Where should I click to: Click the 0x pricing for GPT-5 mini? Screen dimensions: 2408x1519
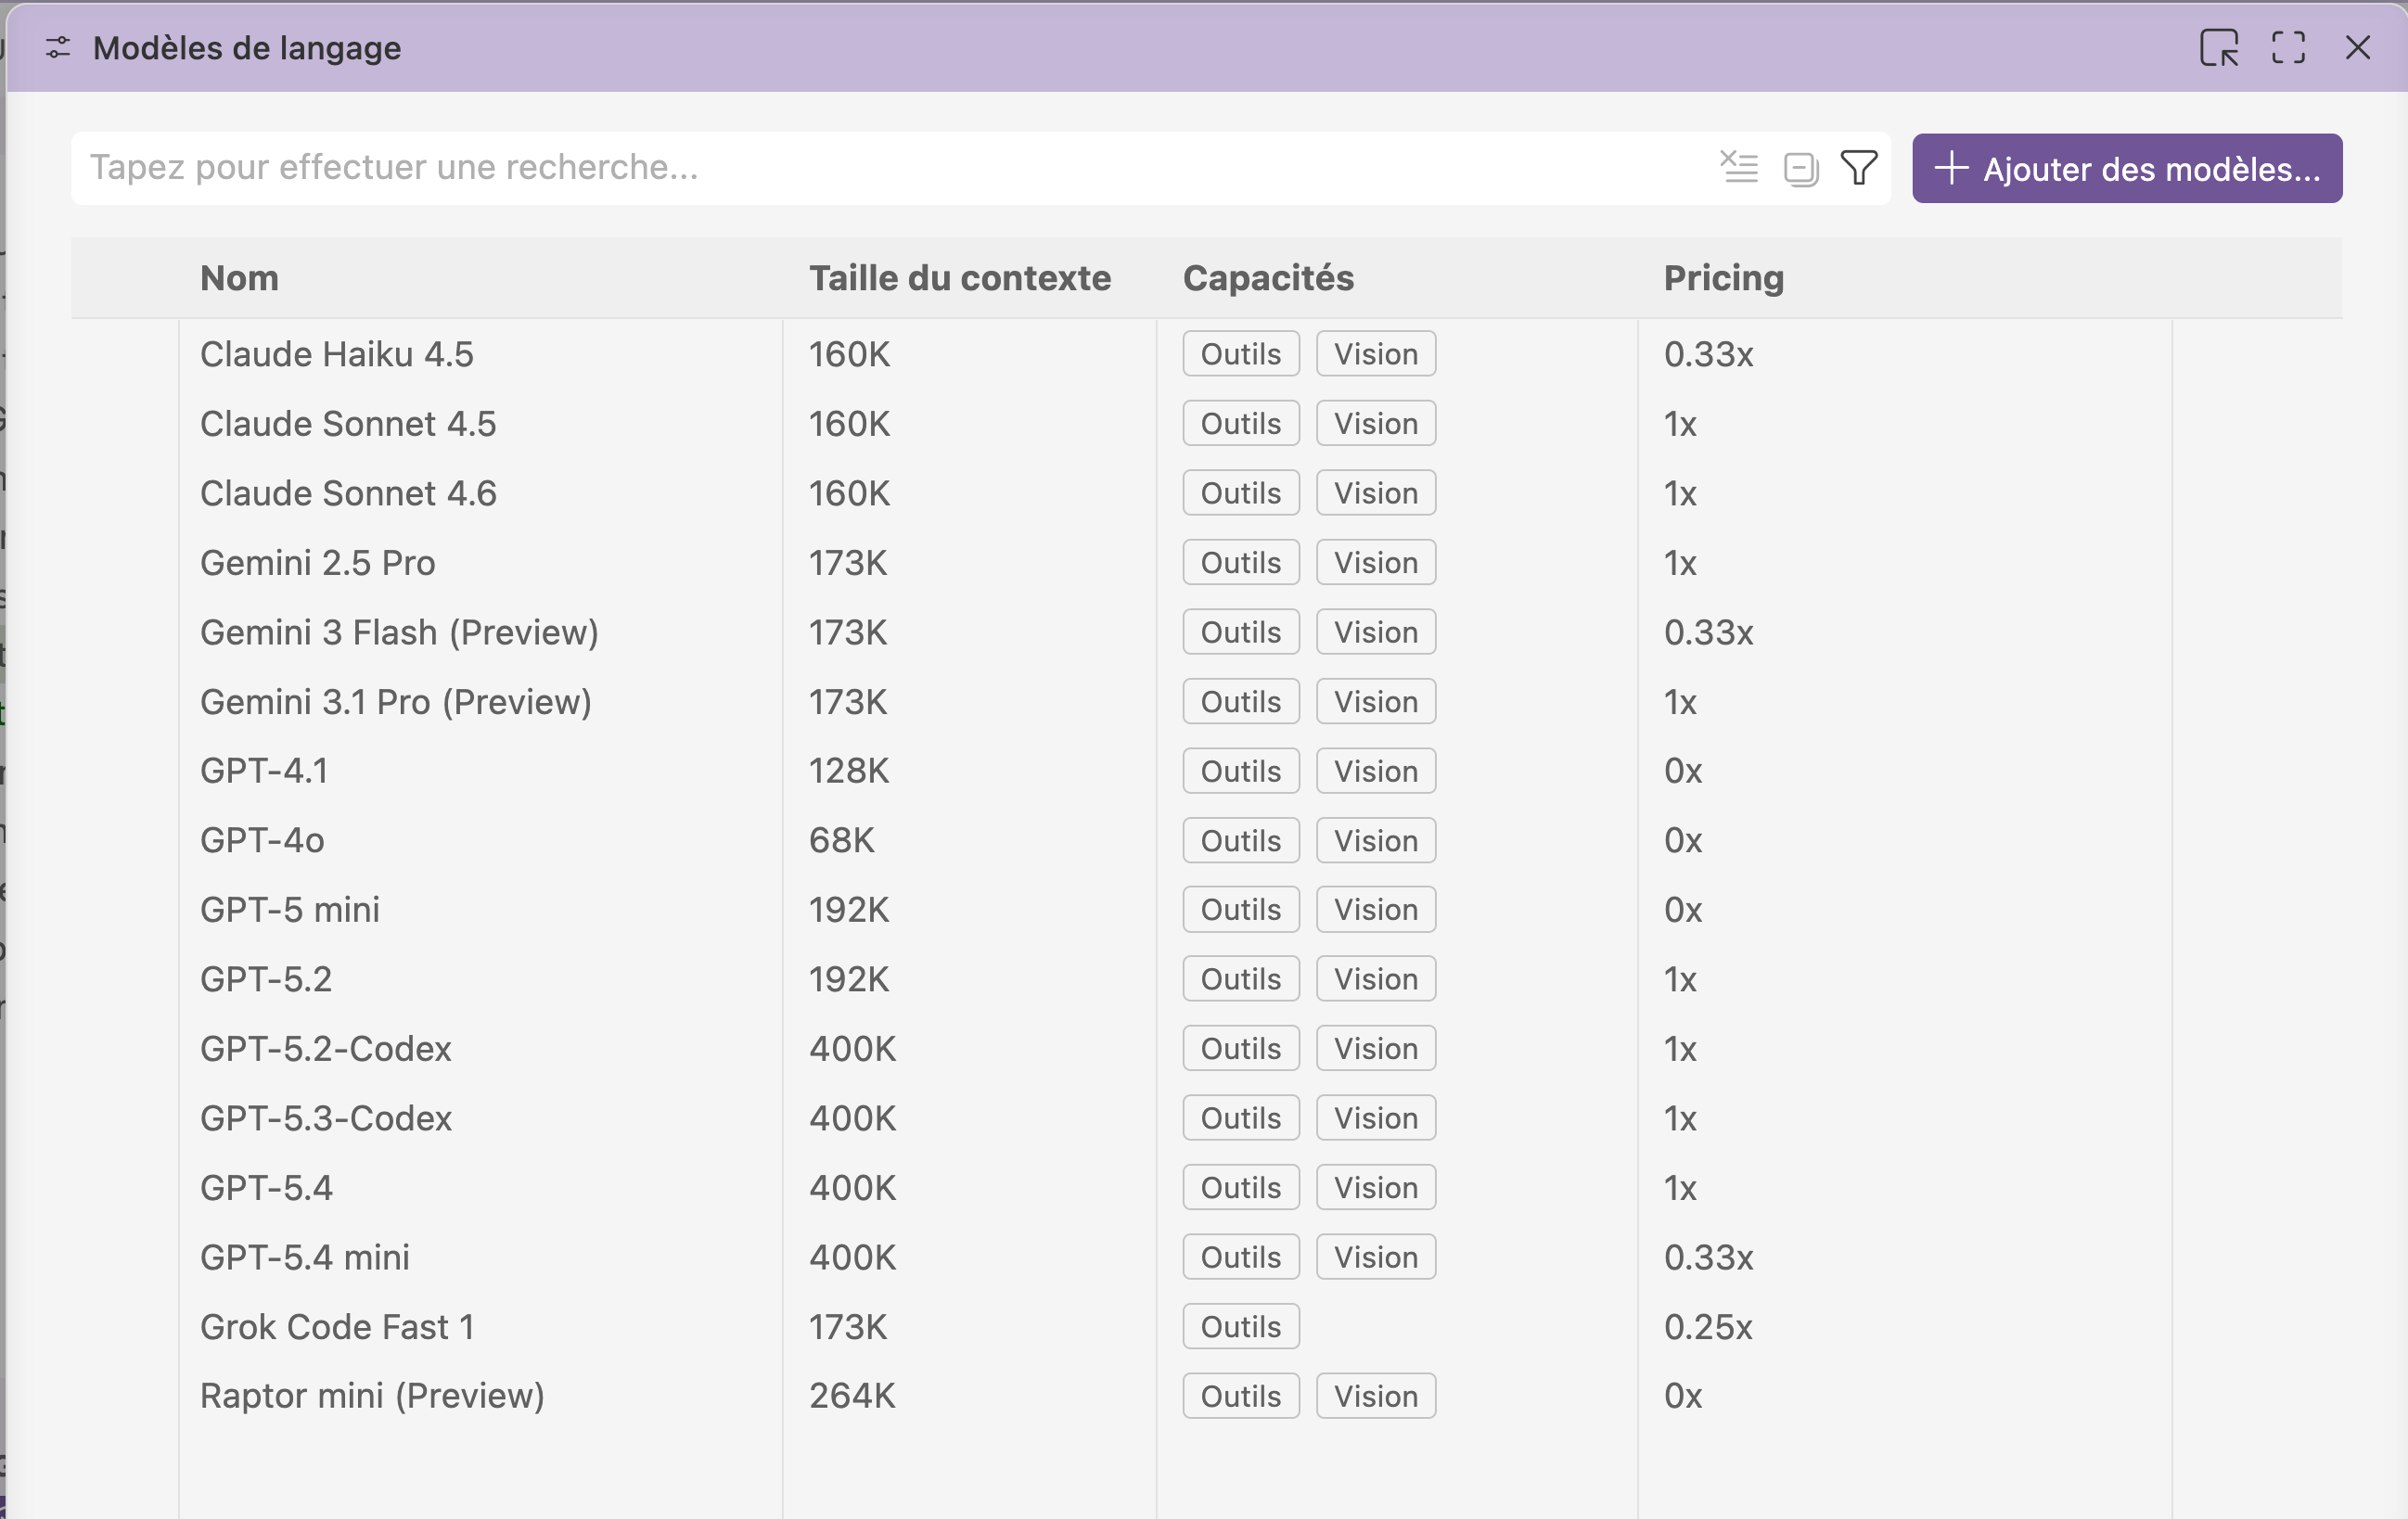point(1683,910)
